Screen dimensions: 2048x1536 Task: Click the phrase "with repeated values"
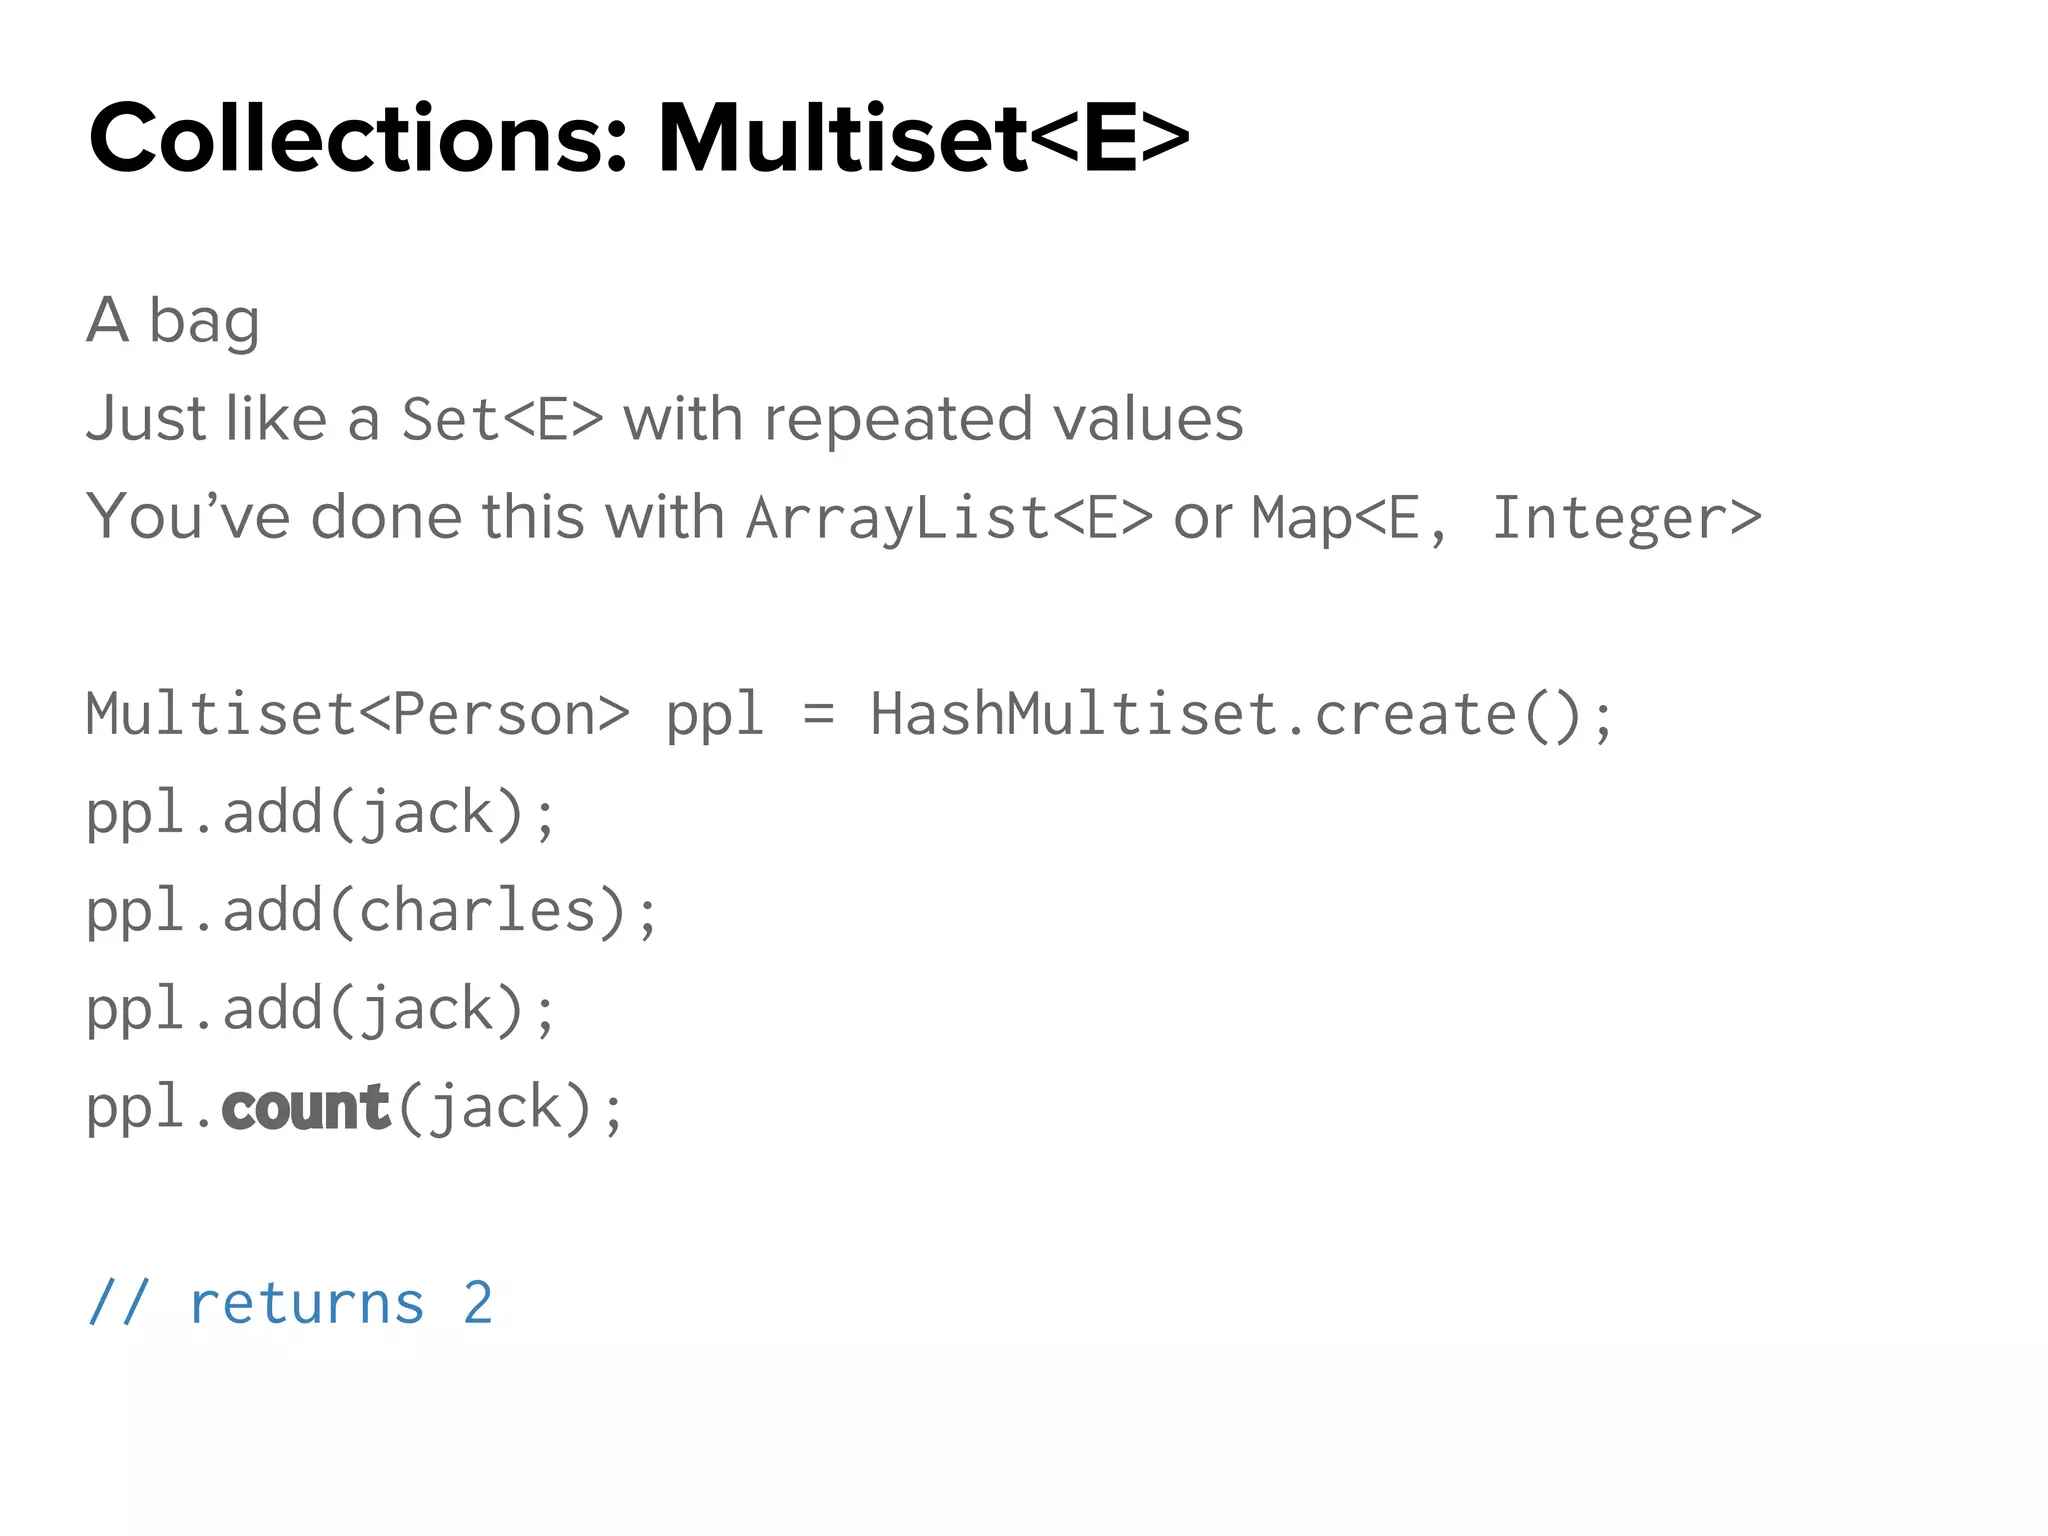(933, 418)
